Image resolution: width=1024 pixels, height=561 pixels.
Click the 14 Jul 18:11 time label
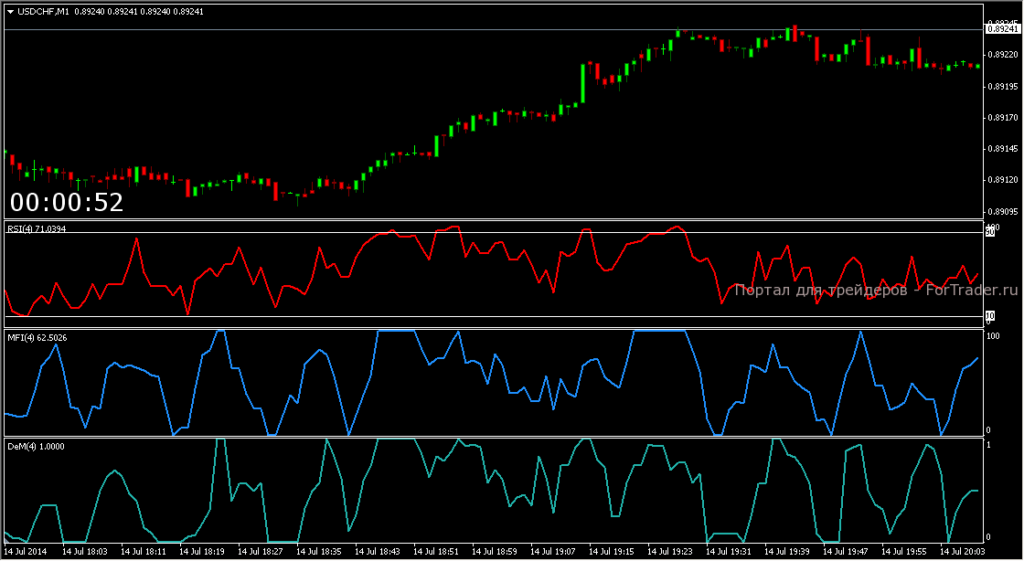pos(142,552)
